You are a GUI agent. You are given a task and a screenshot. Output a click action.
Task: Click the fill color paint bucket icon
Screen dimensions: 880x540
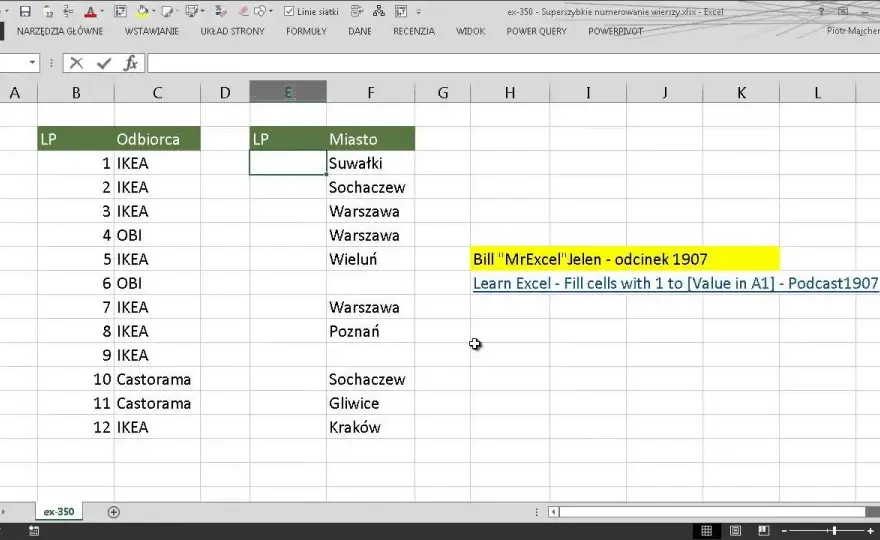[142, 11]
